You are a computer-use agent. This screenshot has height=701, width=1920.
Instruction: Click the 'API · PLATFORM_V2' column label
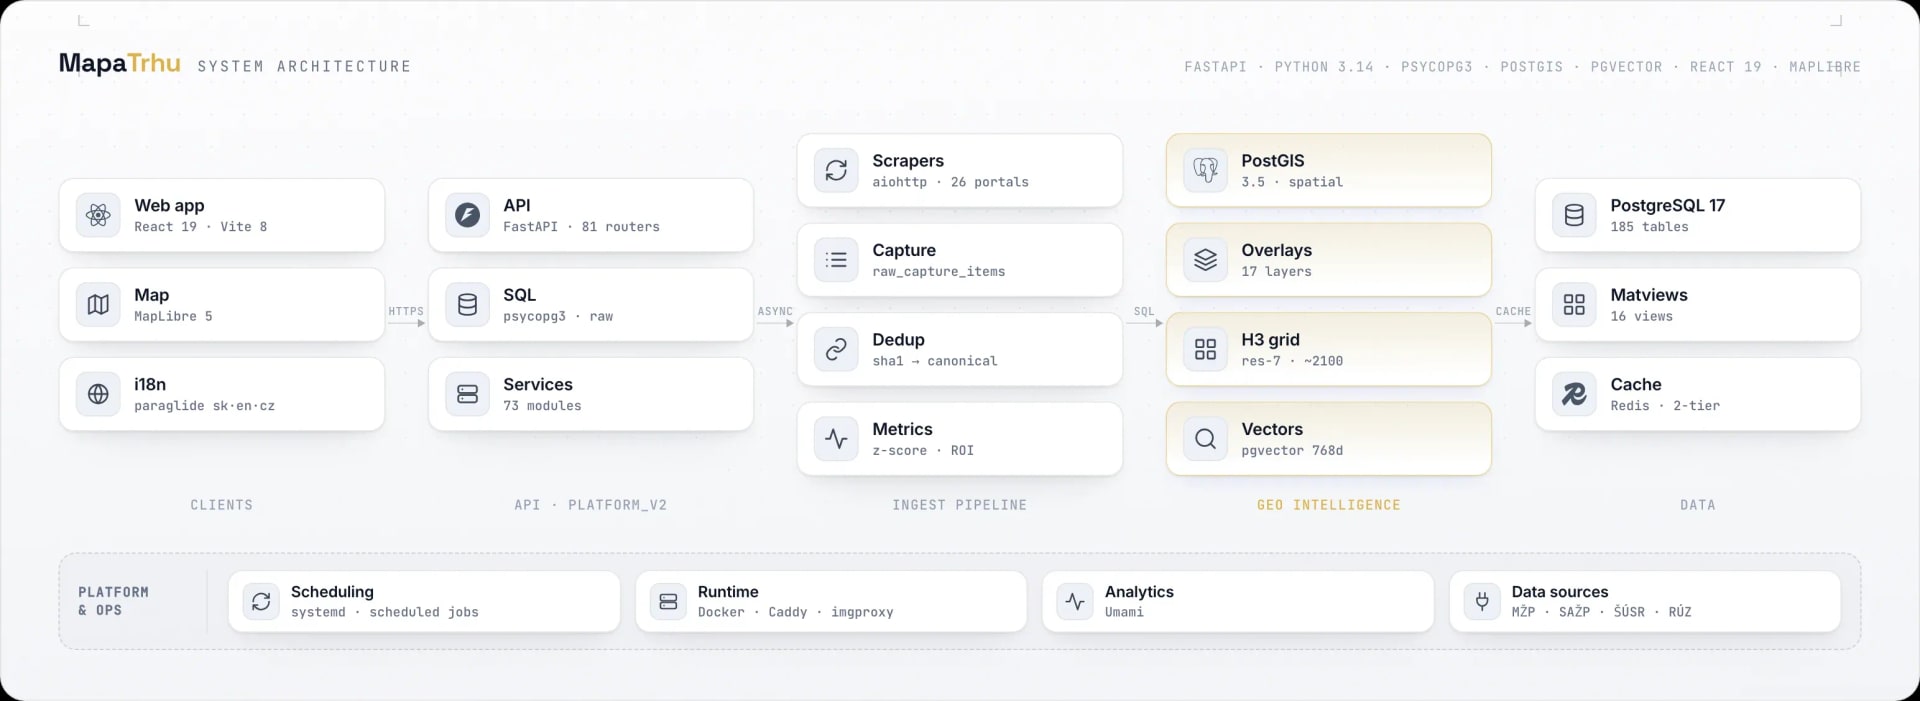[591, 505]
